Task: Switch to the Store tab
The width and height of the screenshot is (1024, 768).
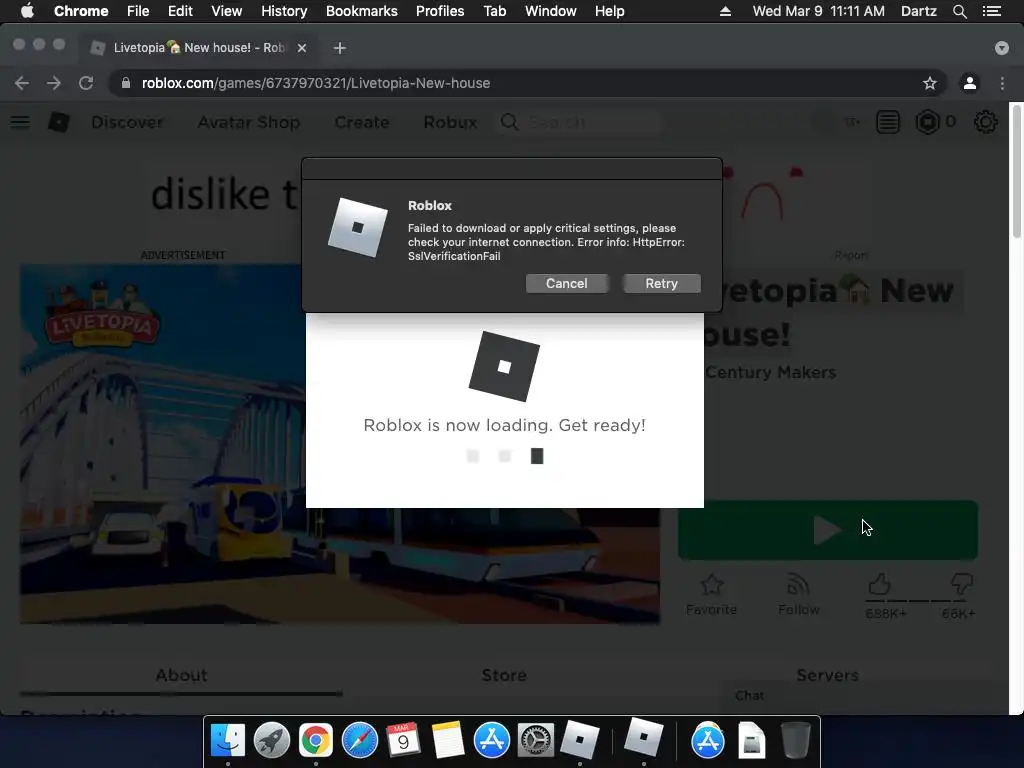Action: tap(504, 675)
